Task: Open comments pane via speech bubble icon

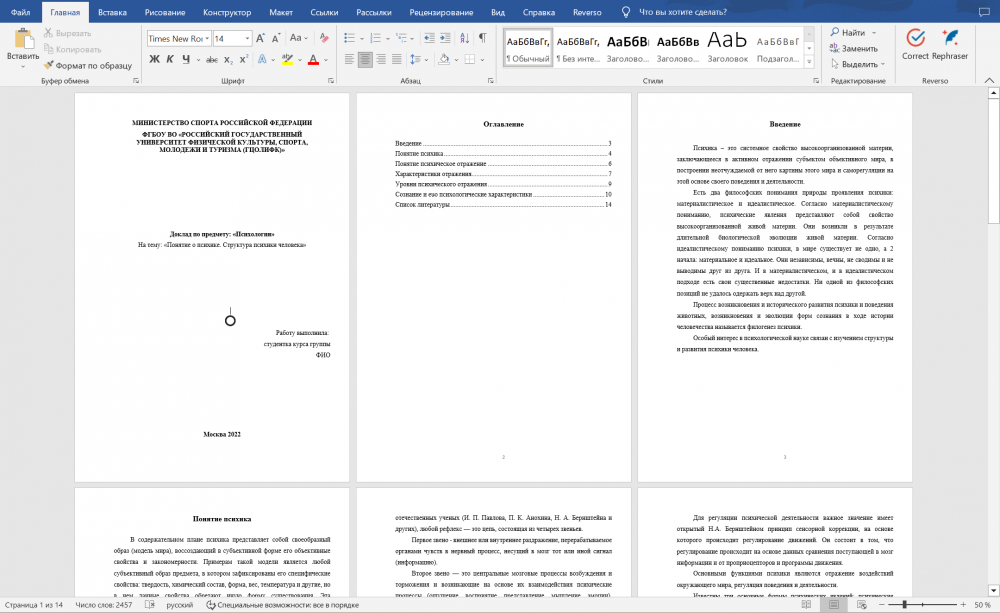Action: point(984,11)
